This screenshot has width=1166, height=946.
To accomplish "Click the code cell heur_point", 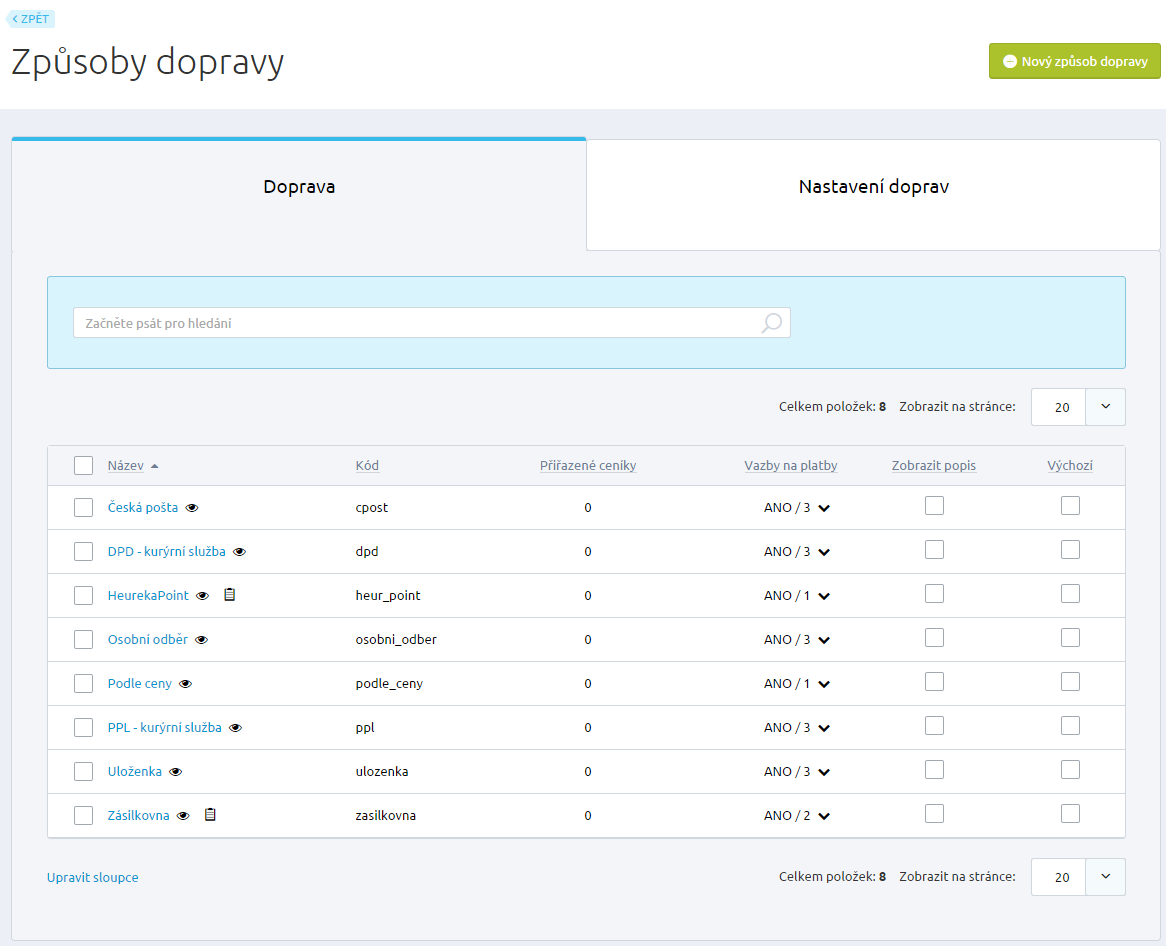I will (x=387, y=596).
